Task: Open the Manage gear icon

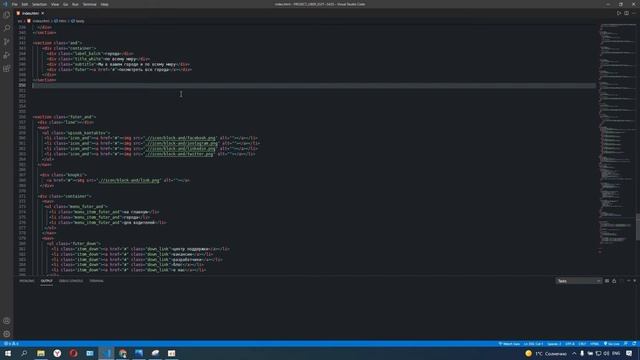Action: tap(7, 334)
